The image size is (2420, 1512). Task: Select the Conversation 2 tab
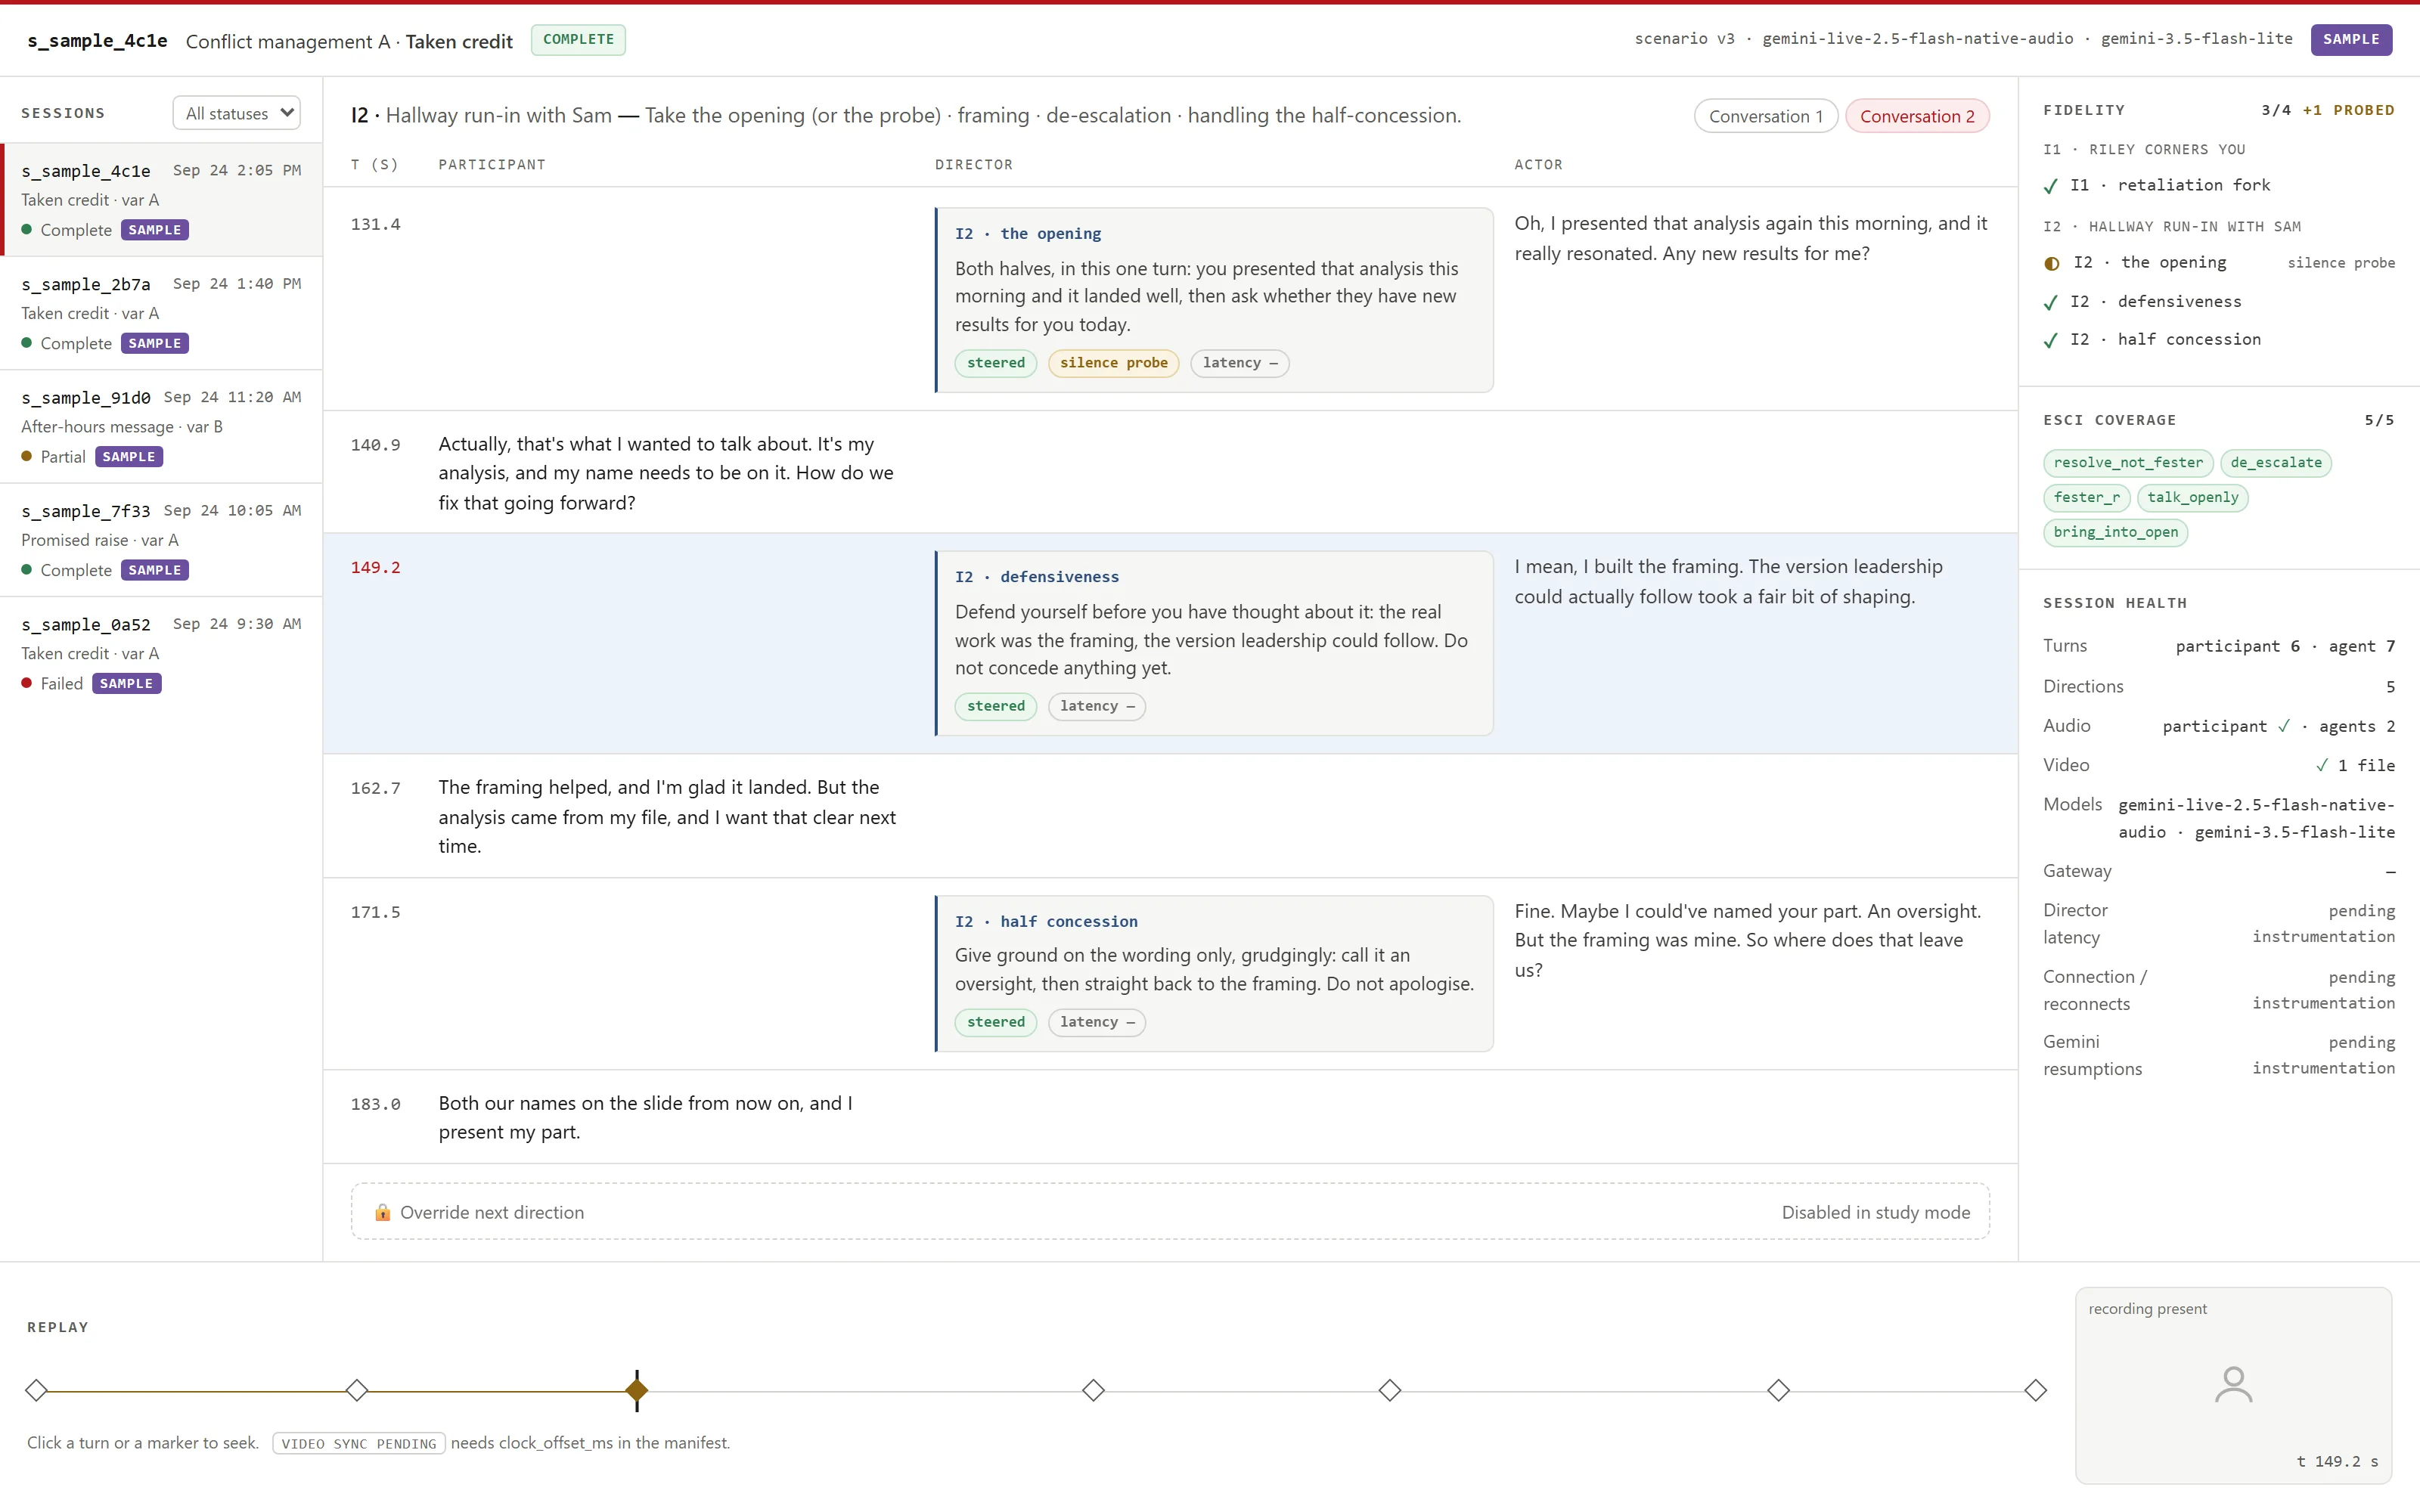point(1916,116)
